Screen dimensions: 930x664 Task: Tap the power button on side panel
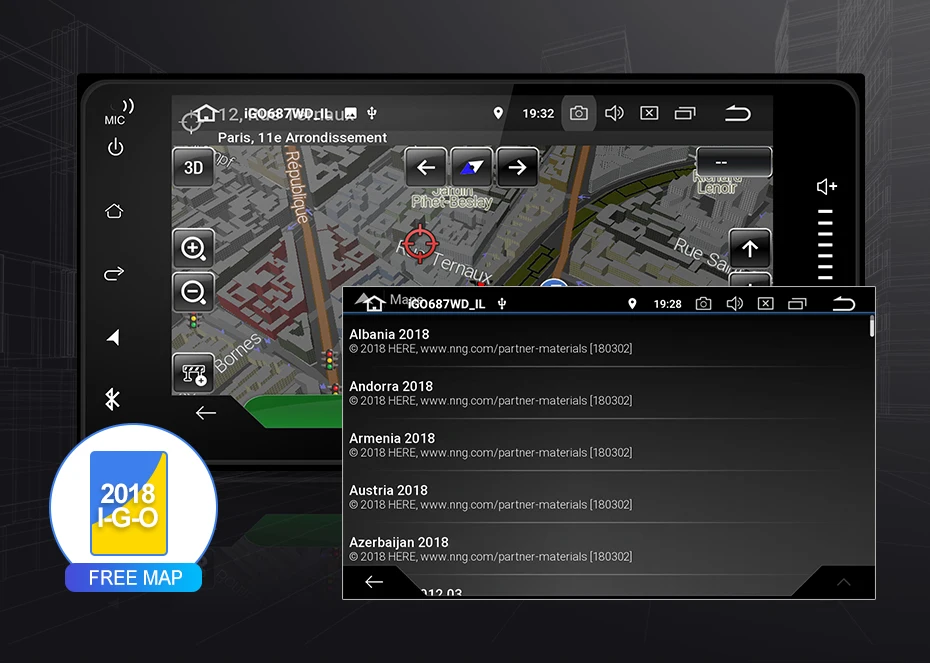pyautogui.click(x=115, y=147)
